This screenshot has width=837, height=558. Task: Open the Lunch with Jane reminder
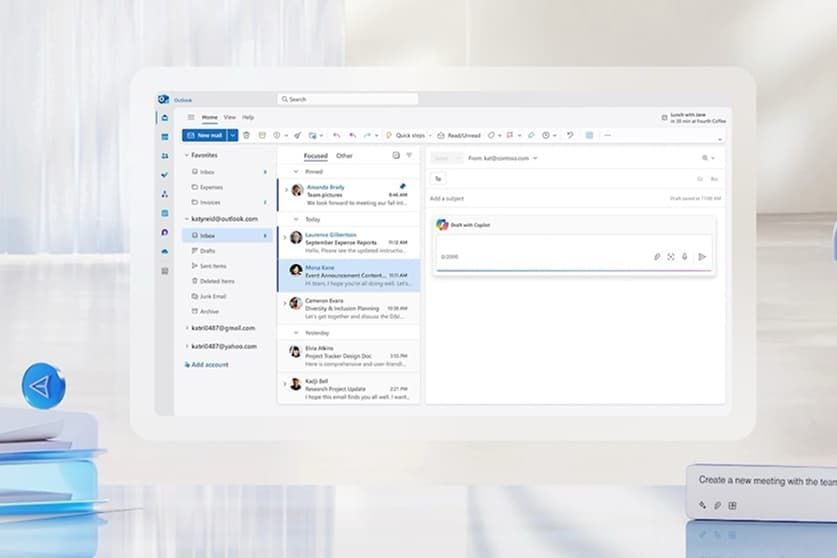694,118
